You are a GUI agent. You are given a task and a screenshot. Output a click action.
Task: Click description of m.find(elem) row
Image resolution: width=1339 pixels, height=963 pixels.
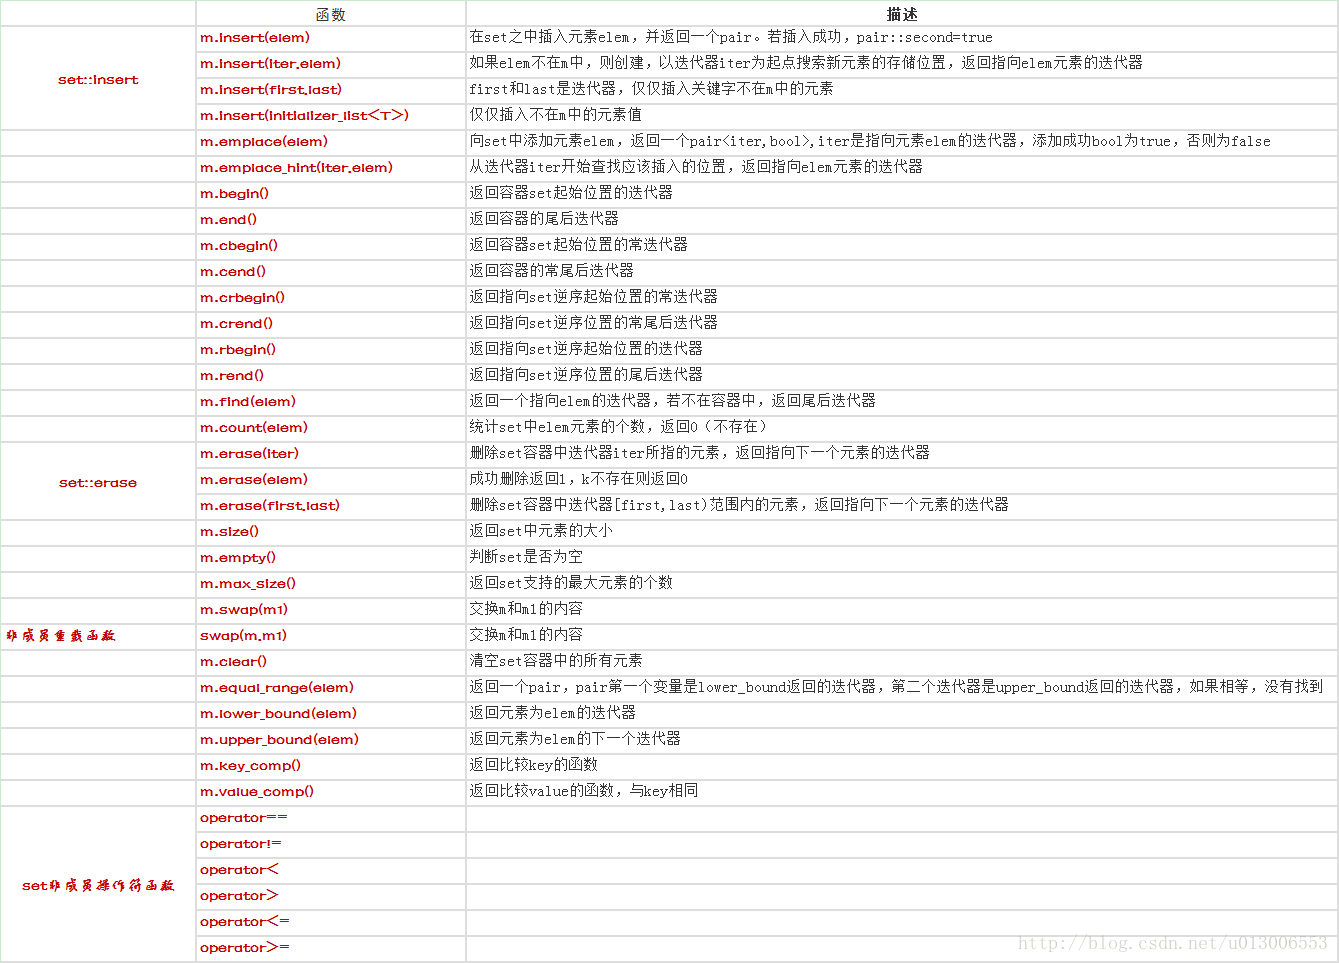[901, 402]
